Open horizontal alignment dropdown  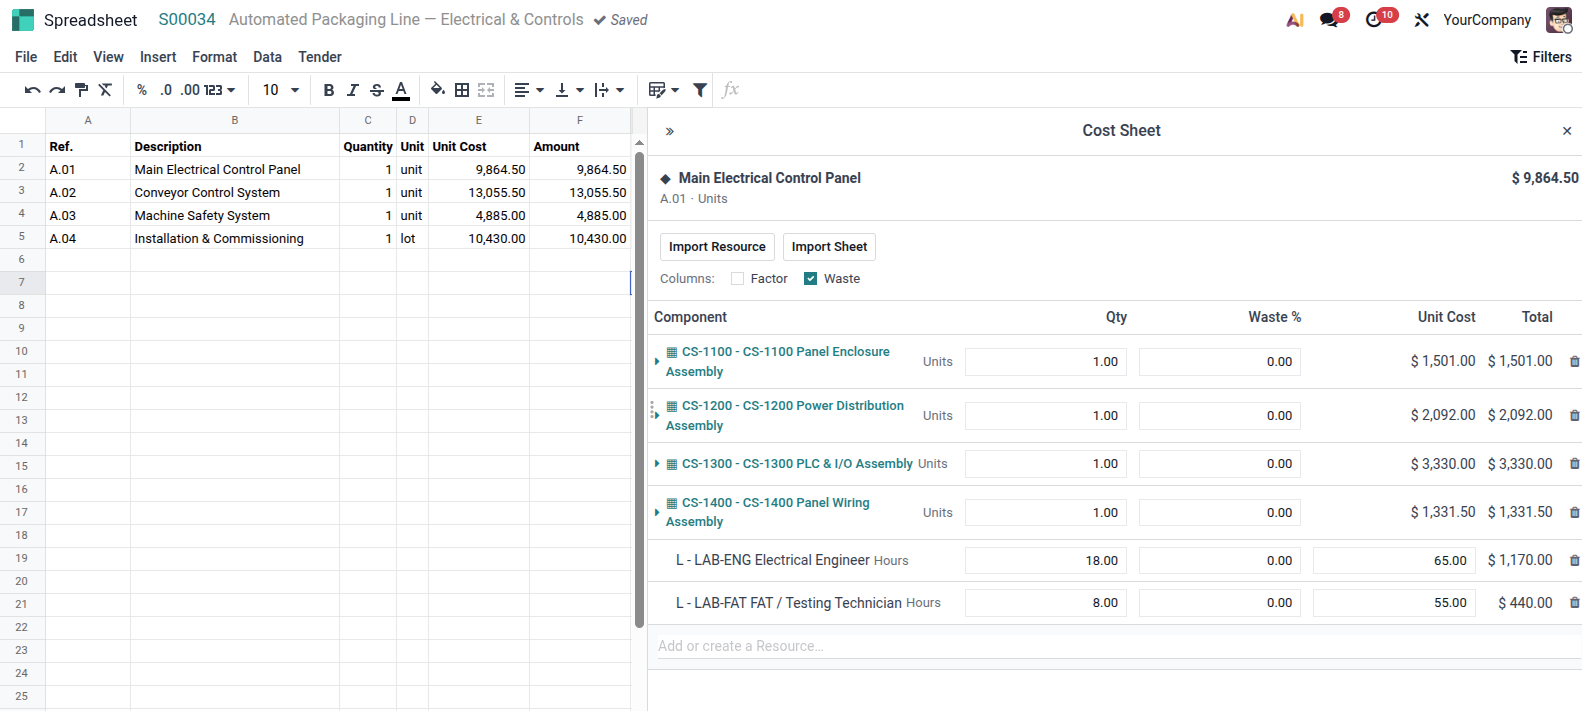click(x=529, y=90)
